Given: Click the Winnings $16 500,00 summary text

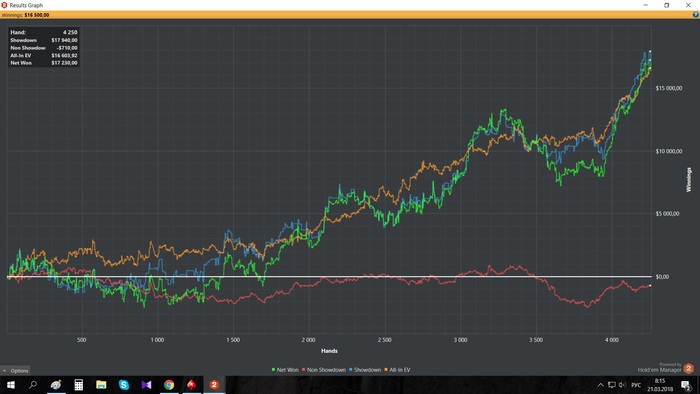Looking at the screenshot, I should pos(25,15).
